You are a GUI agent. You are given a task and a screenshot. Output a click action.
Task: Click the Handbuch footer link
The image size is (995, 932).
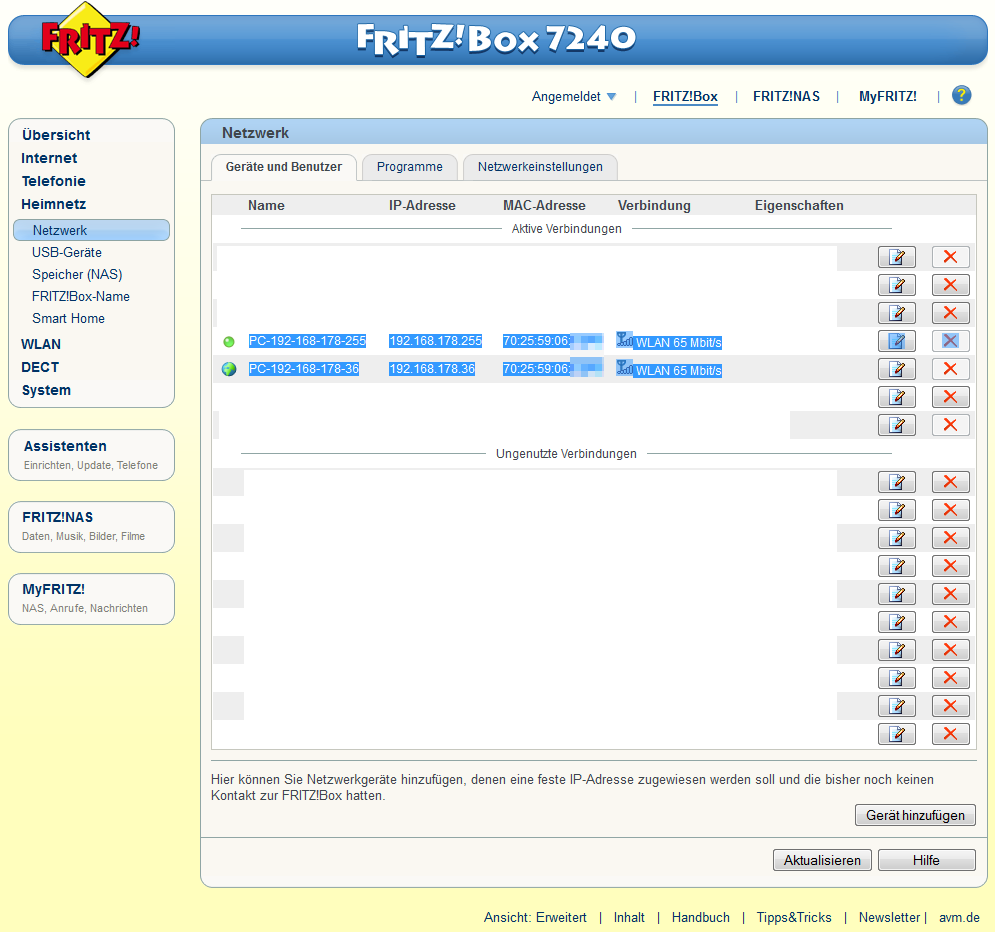coord(701,917)
